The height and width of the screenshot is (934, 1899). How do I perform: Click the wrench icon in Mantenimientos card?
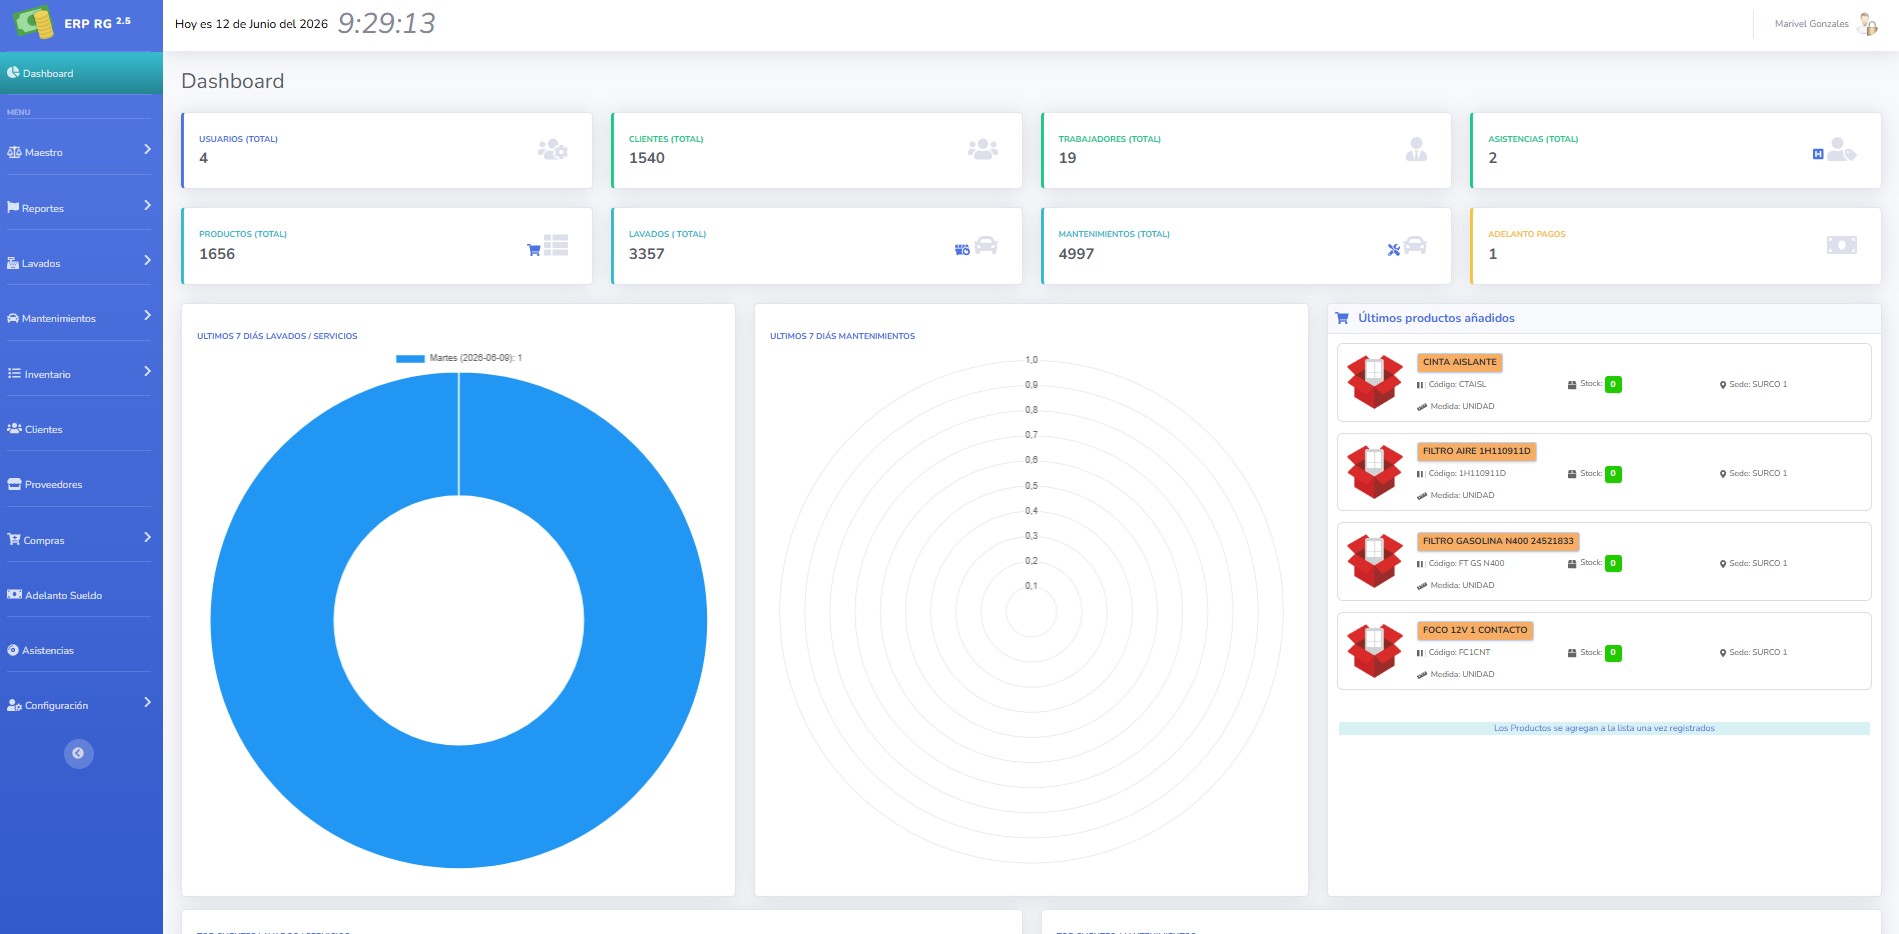tap(1393, 250)
